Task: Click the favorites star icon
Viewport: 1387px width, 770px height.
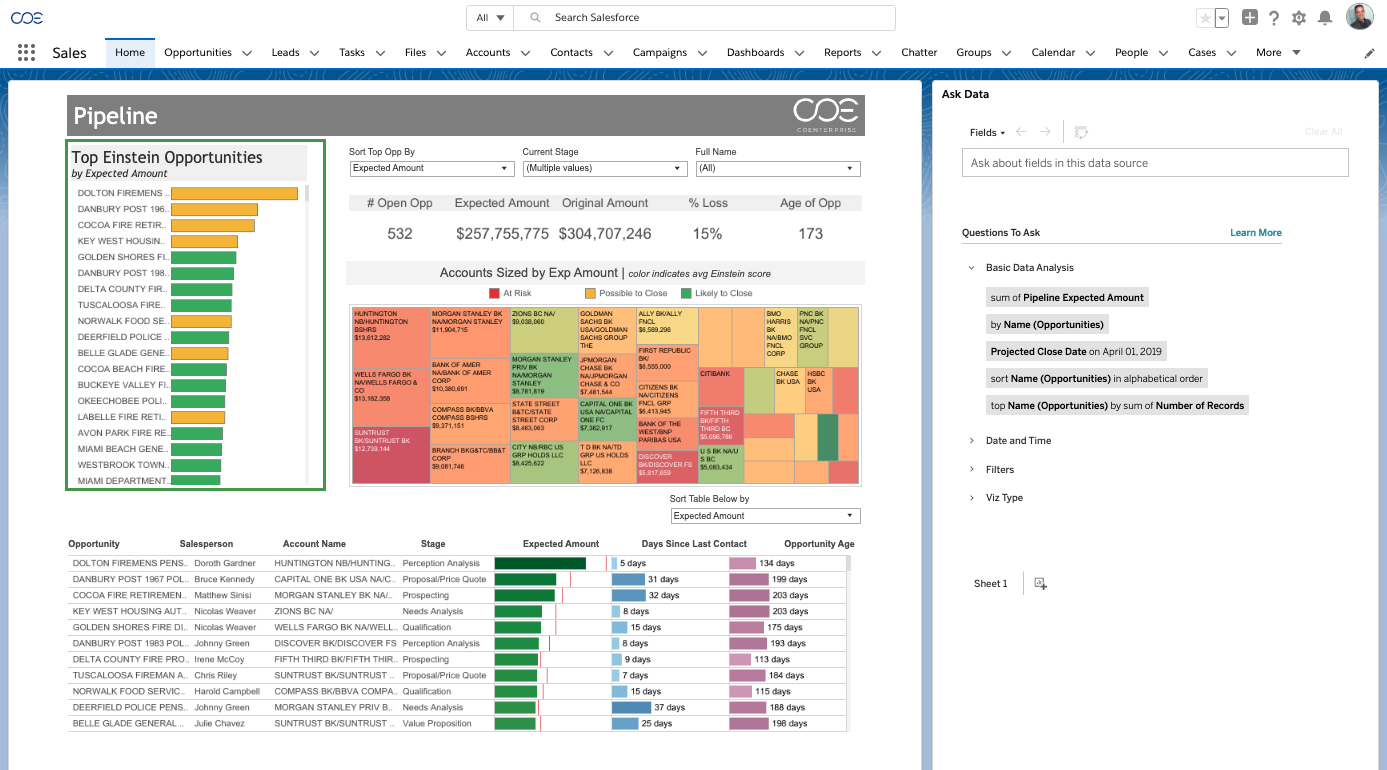Action: (1205, 18)
